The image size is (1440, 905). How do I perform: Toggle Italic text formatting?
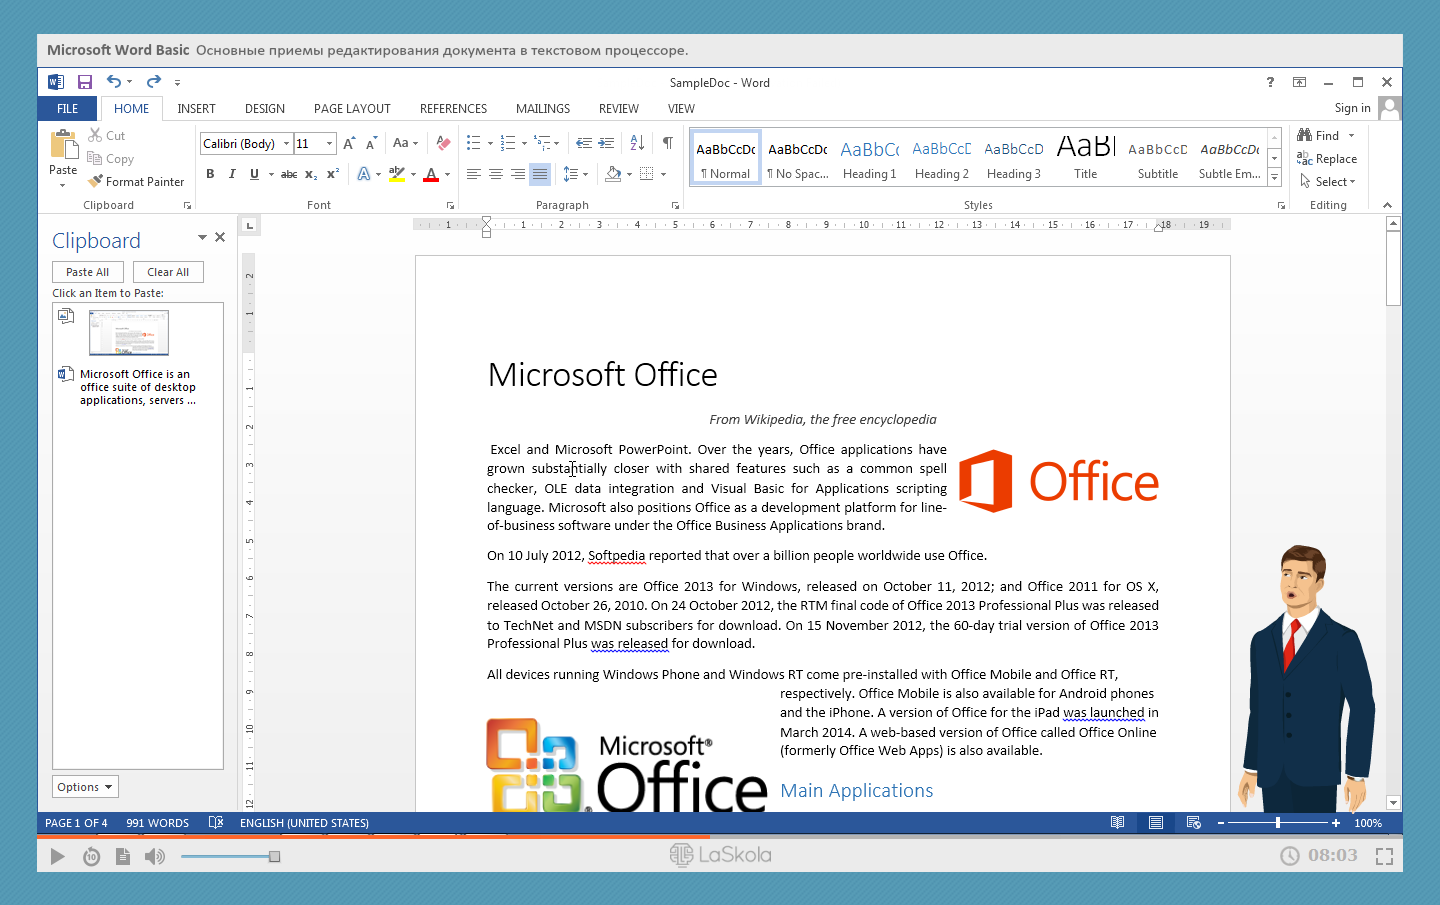232,174
